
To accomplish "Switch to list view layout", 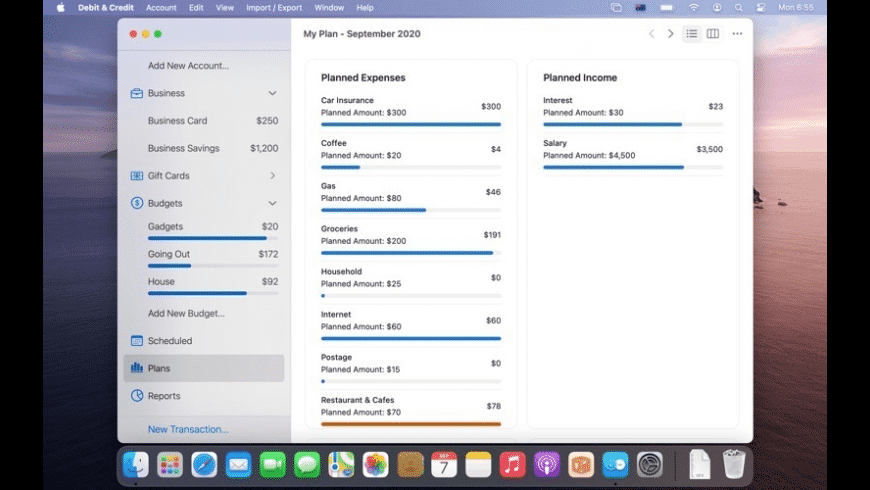I will click(692, 34).
